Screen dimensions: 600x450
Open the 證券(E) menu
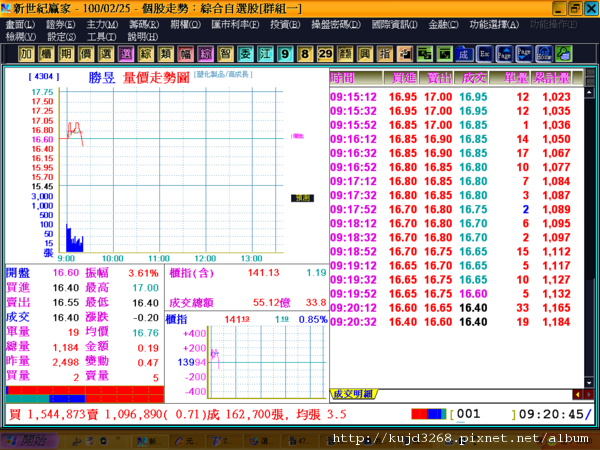(60, 25)
